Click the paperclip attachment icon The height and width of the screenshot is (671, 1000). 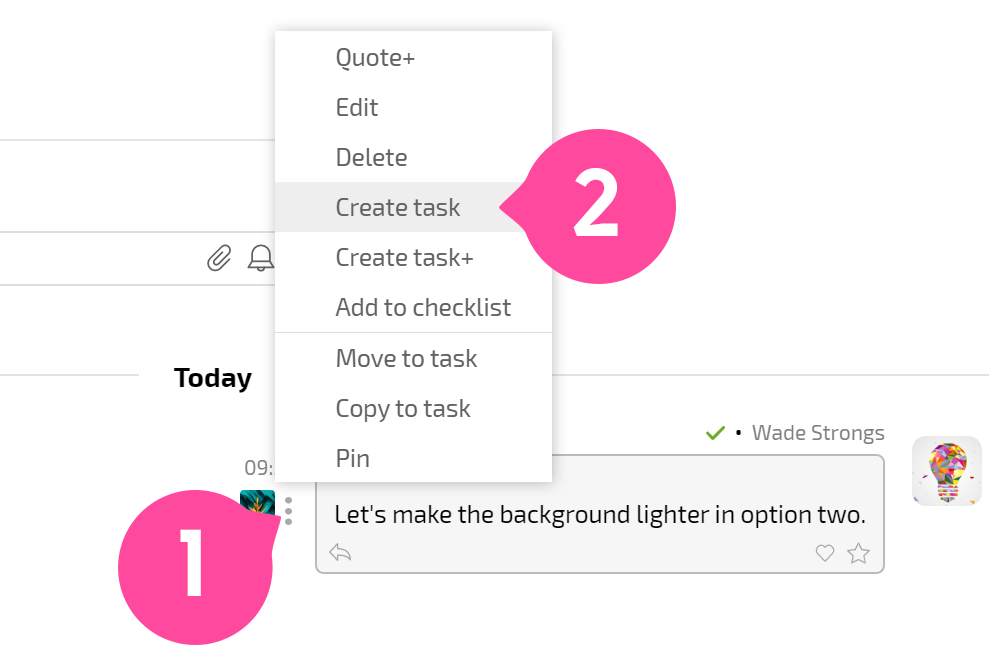coord(219,258)
